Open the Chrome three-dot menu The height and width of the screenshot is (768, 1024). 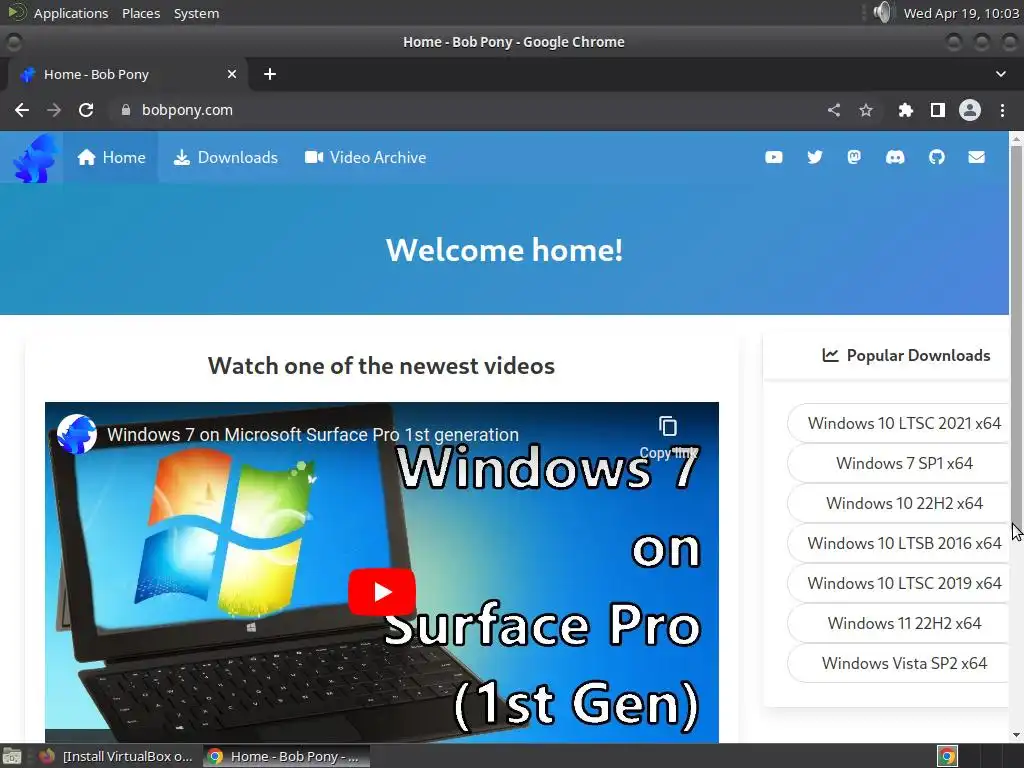coord(1002,110)
